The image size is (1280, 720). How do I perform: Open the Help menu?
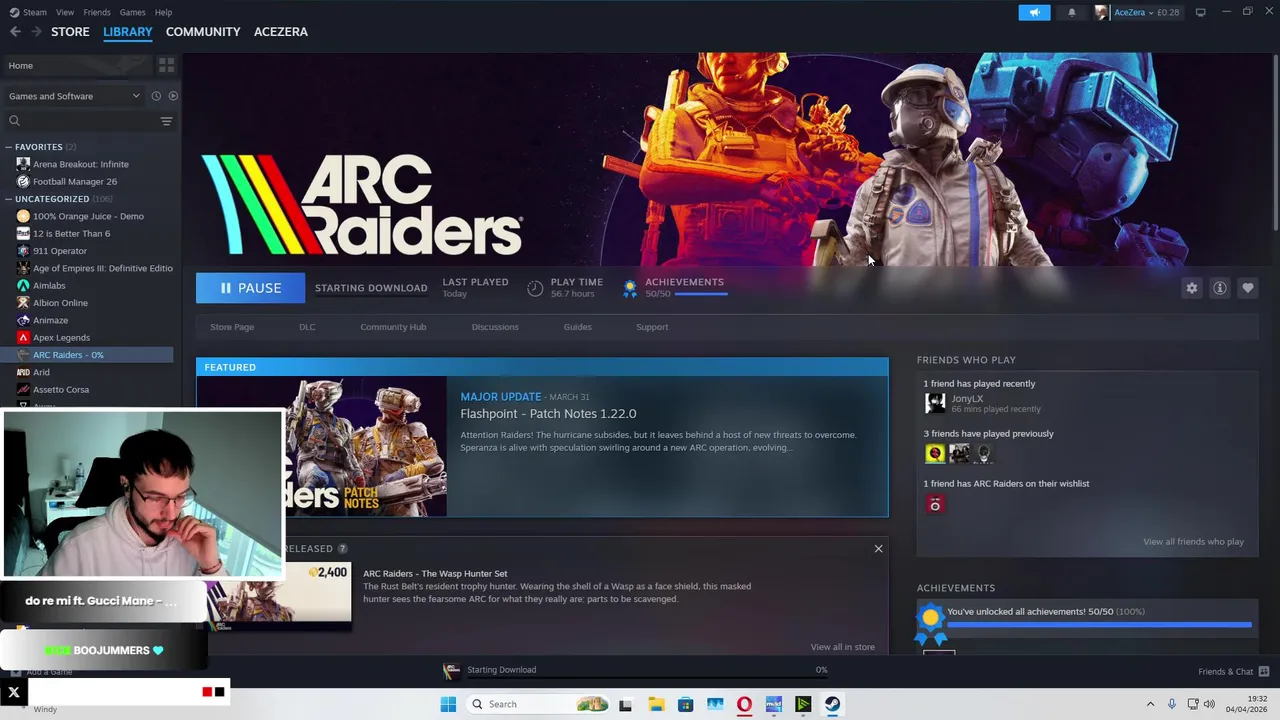coord(163,12)
